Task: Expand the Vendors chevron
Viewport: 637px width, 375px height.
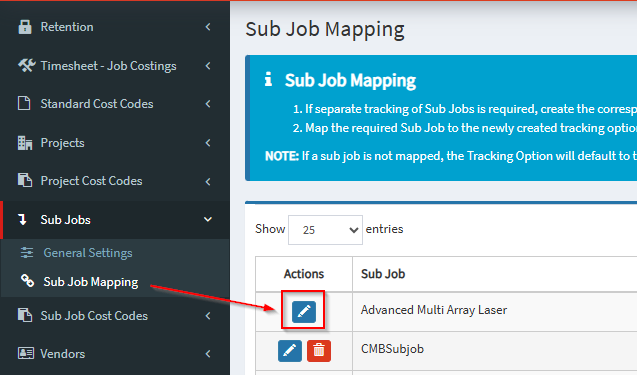Action: pos(208,353)
